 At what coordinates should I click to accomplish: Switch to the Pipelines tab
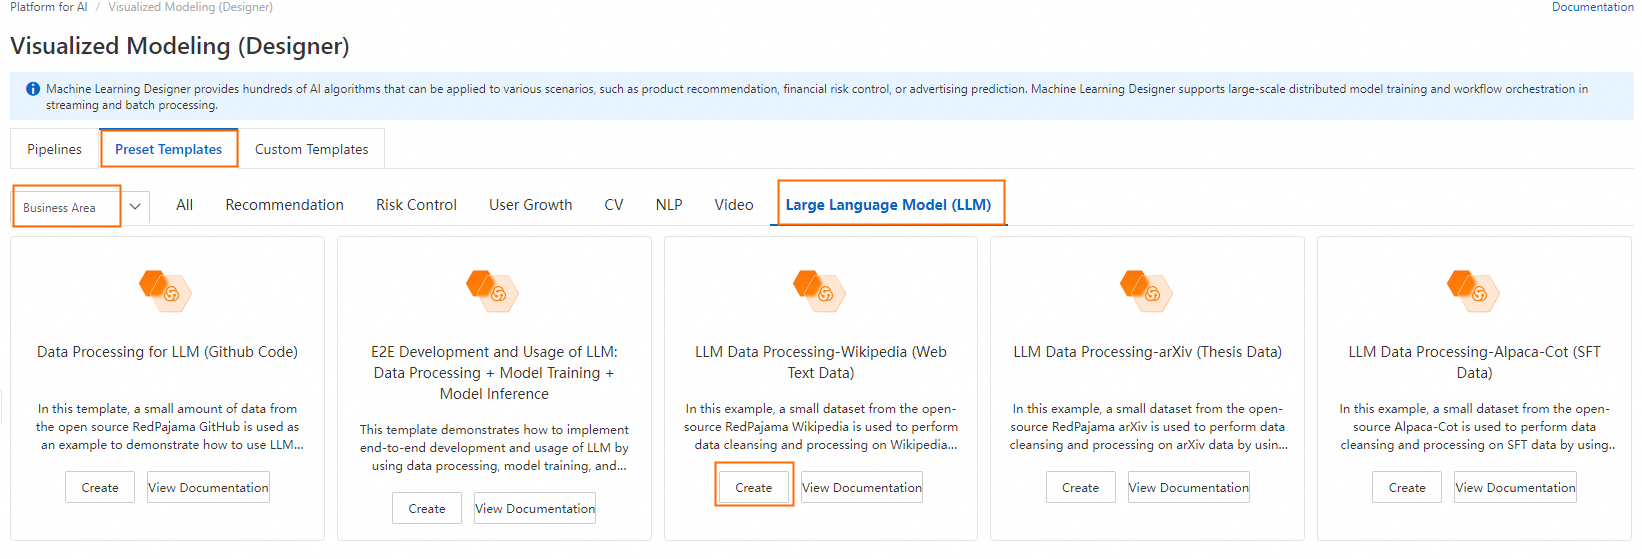(x=55, y=149)
